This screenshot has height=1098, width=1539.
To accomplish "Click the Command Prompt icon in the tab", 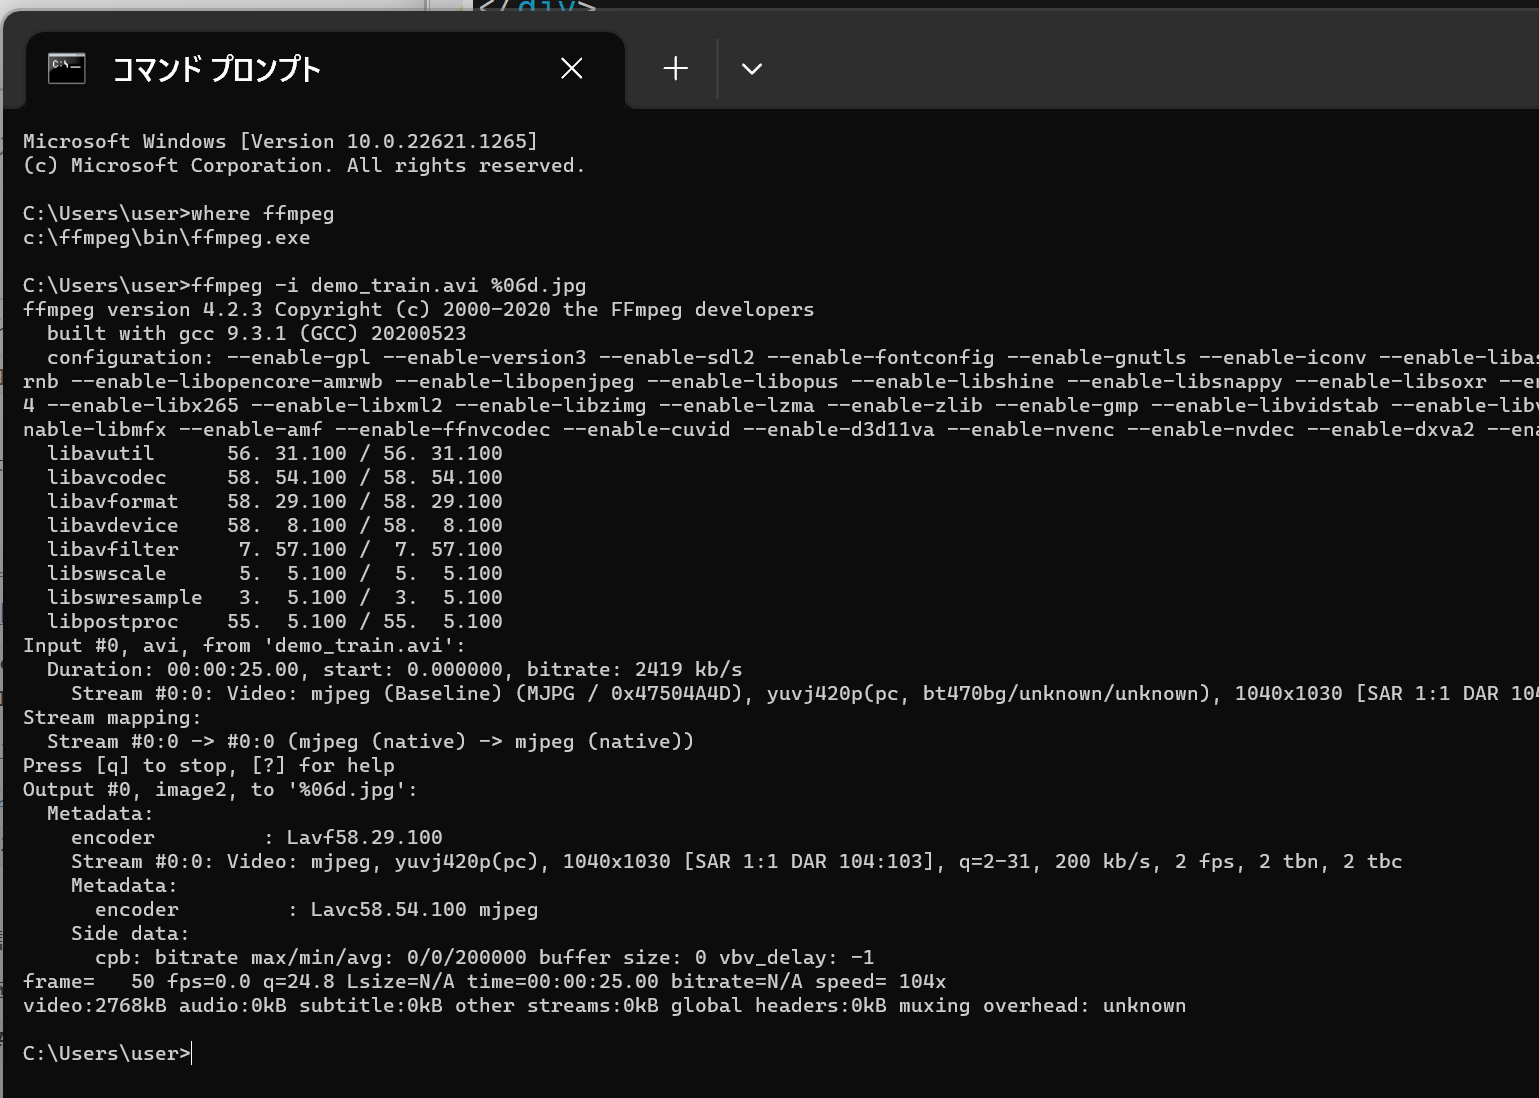I will click(67, 68).
